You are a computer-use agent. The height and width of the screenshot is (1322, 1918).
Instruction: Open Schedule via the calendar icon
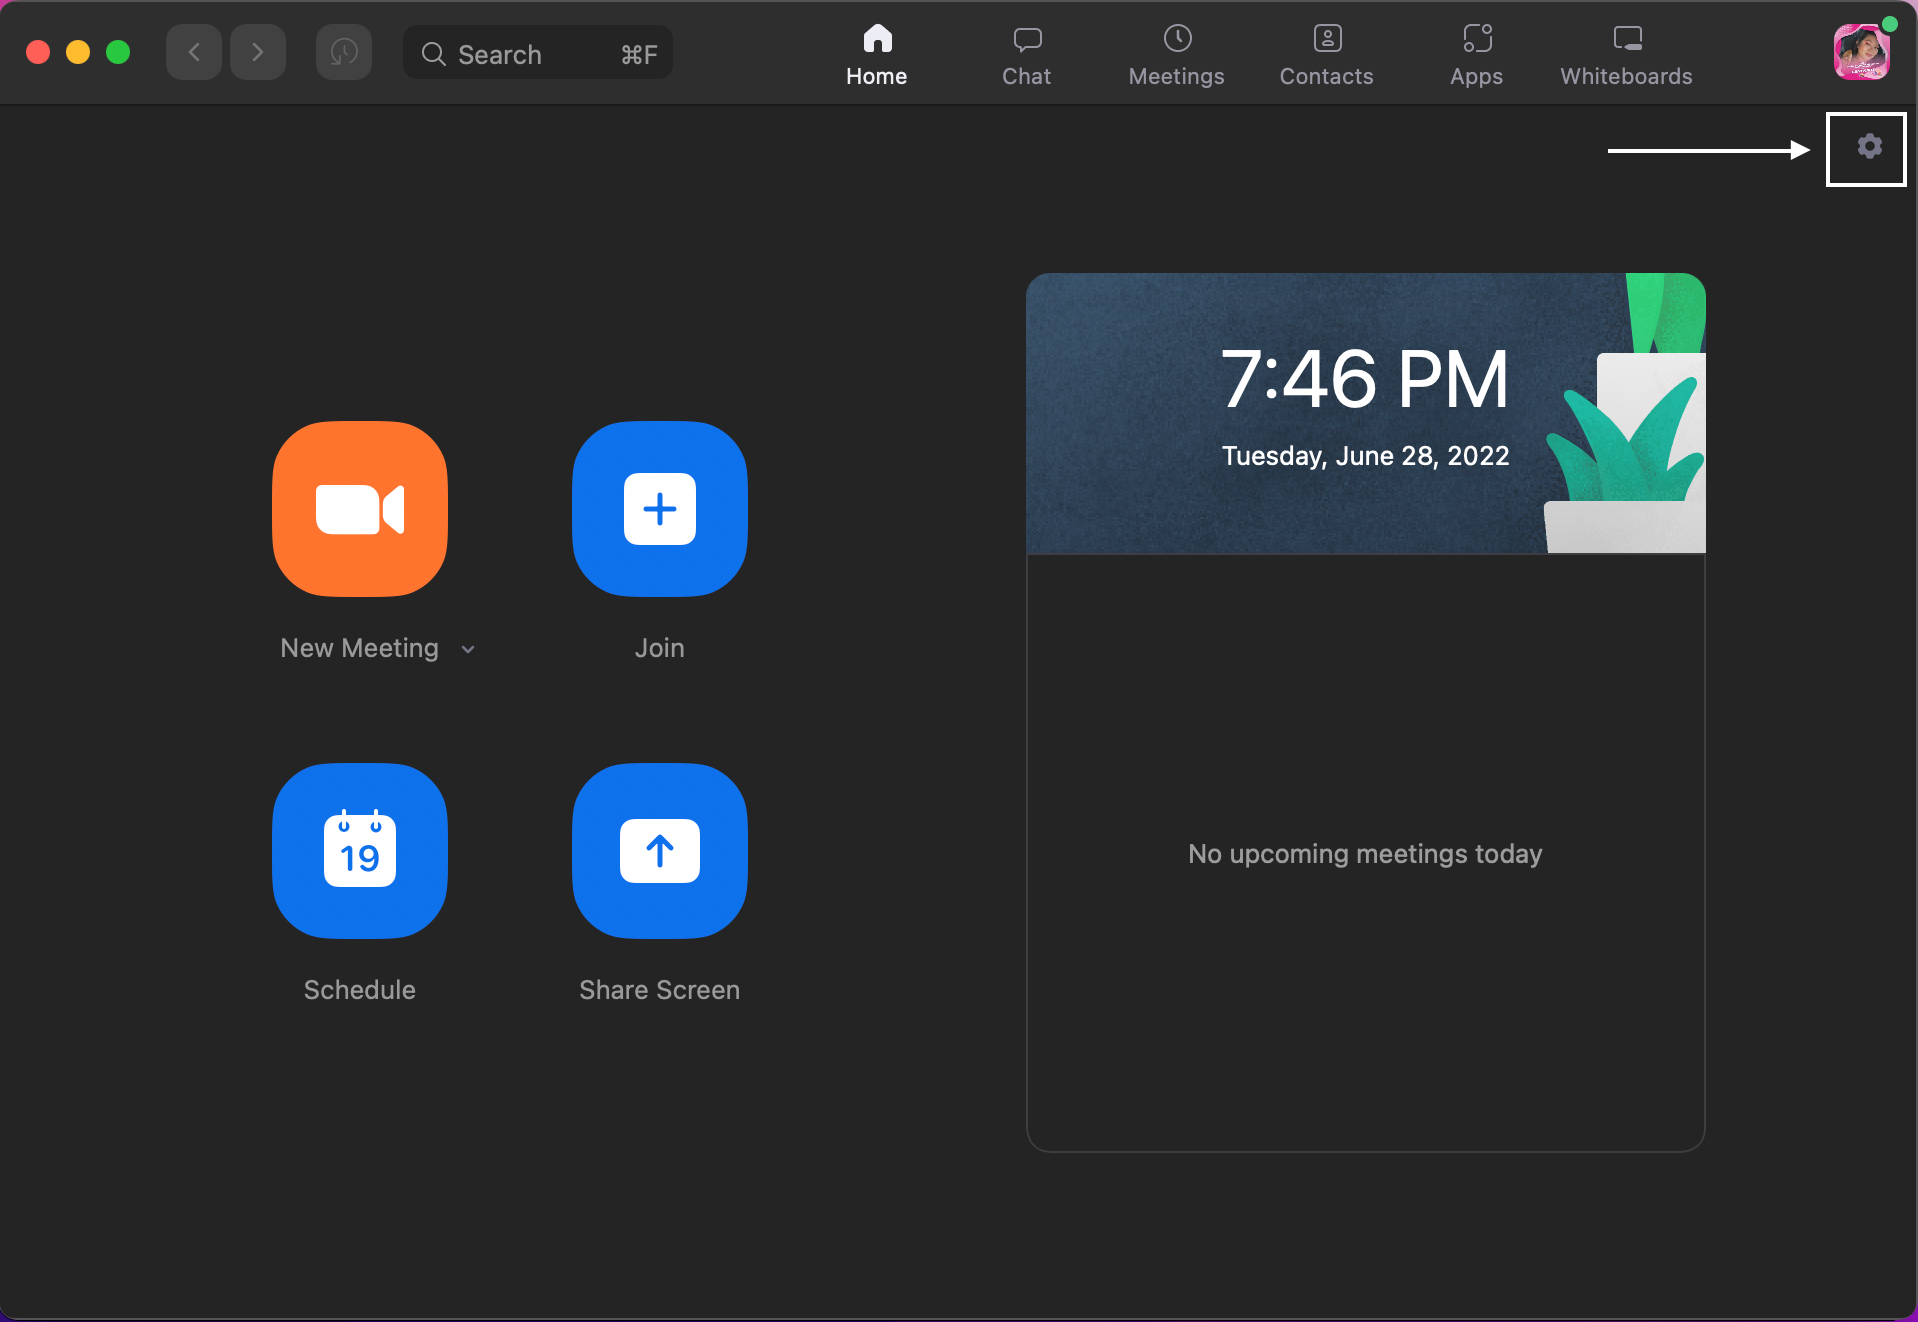click(x=359, y=851)
